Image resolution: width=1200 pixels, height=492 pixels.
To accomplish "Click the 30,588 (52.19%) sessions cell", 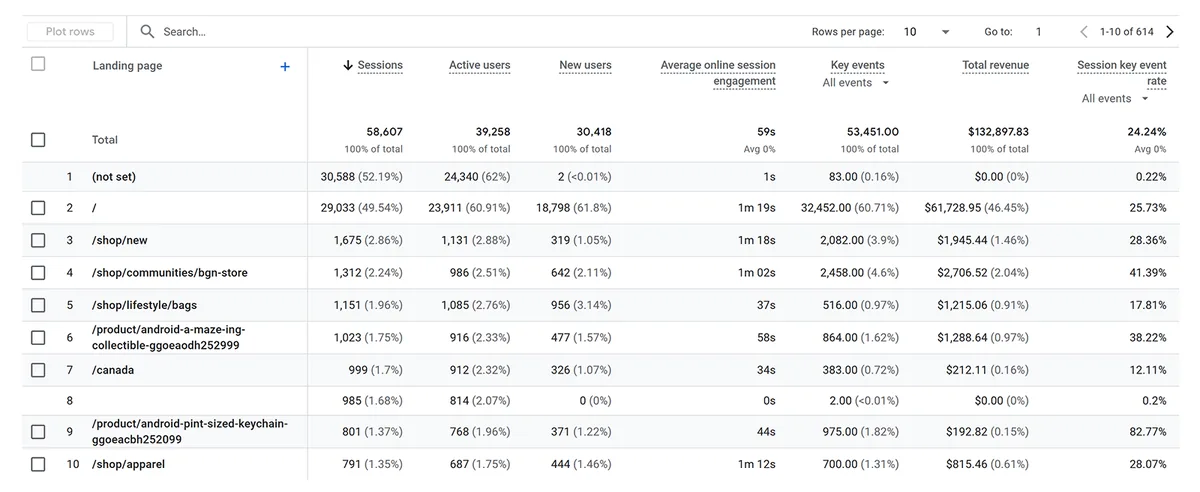I will coord(362,177).
